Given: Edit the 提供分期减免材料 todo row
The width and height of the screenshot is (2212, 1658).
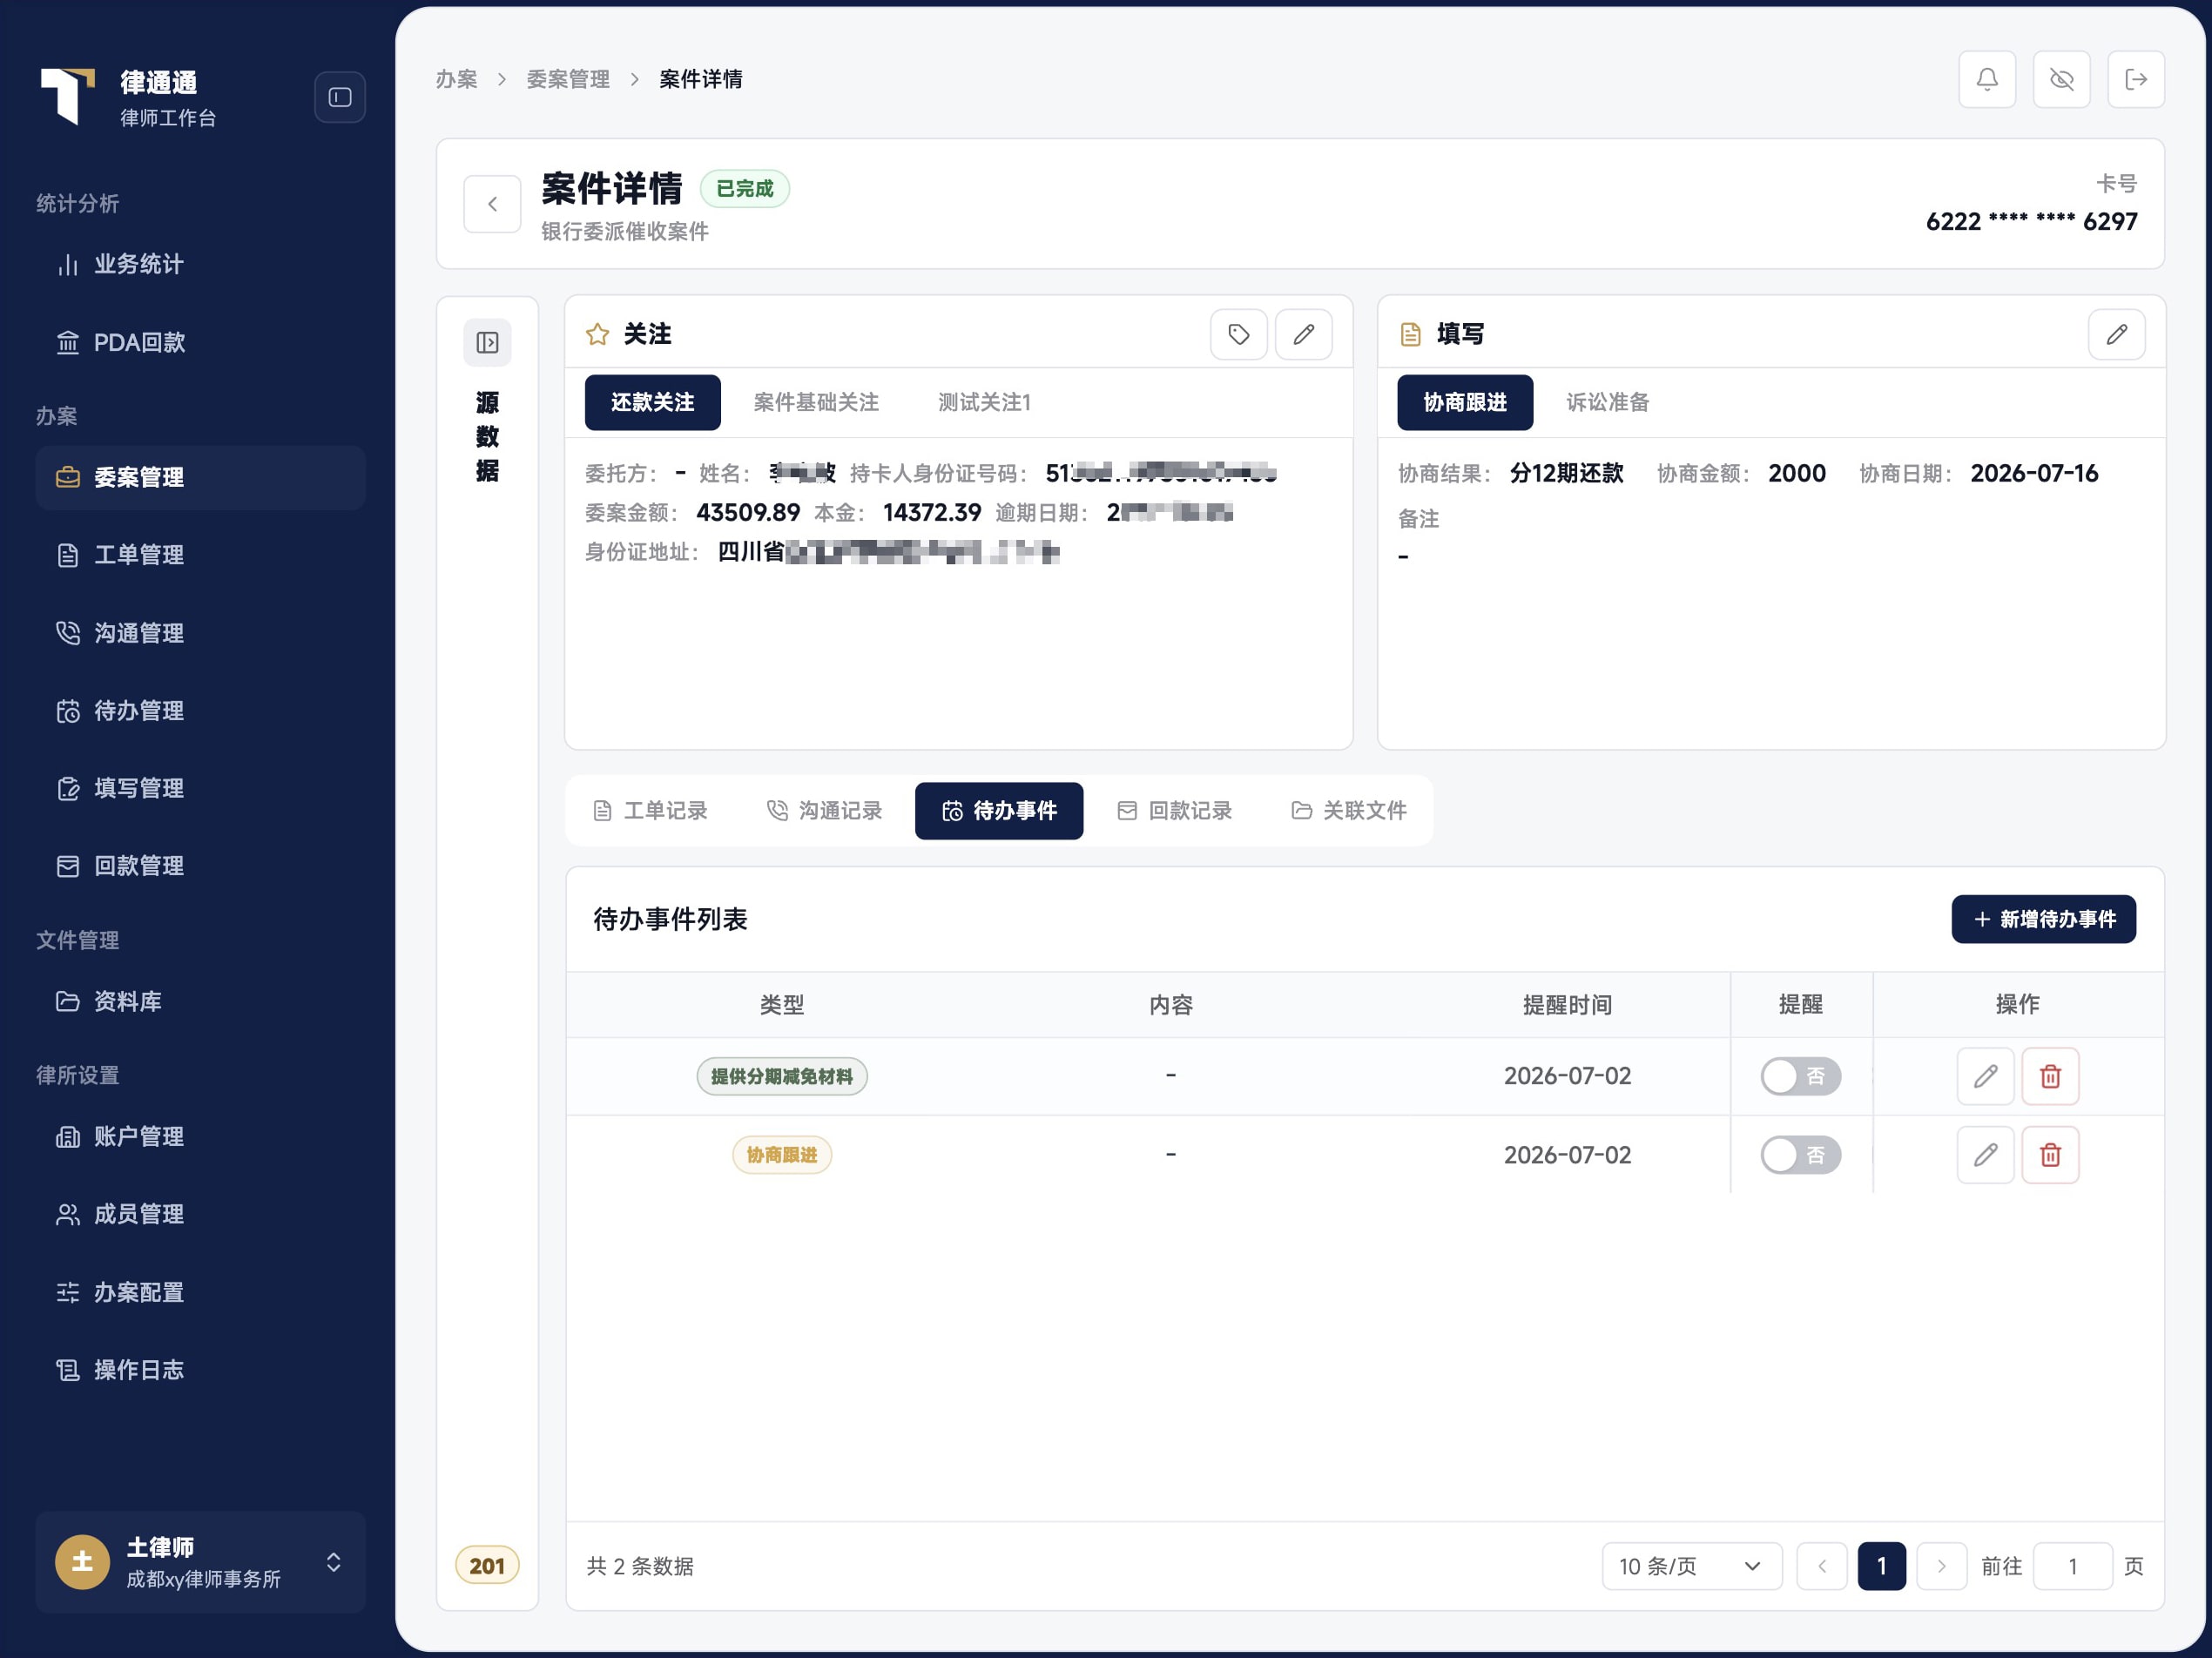Looking at the screenshot, I should pos(1985,1076).
